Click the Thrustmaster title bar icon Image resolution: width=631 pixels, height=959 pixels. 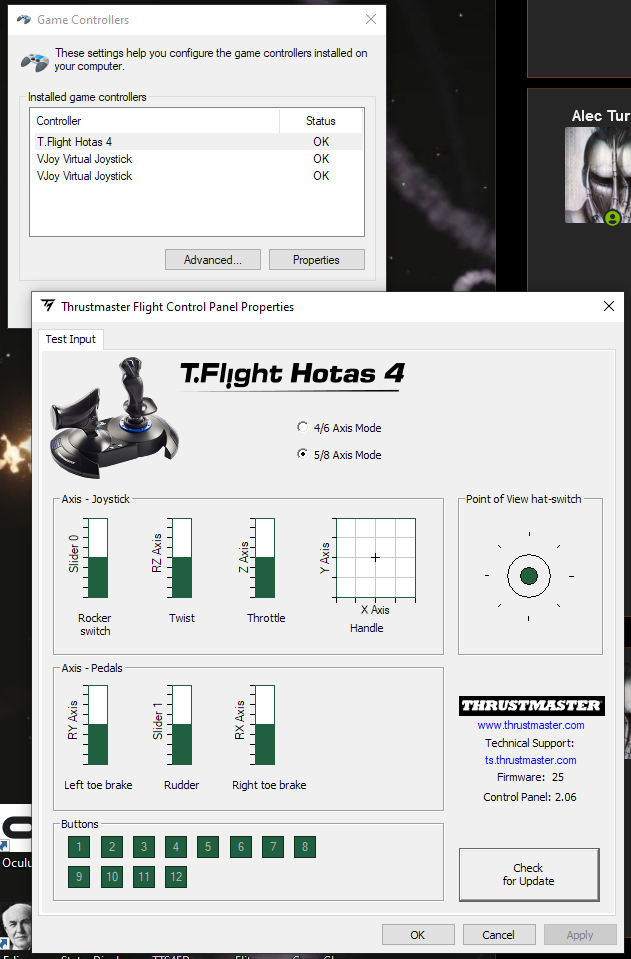pyautogui.click(x=48, y=306)
